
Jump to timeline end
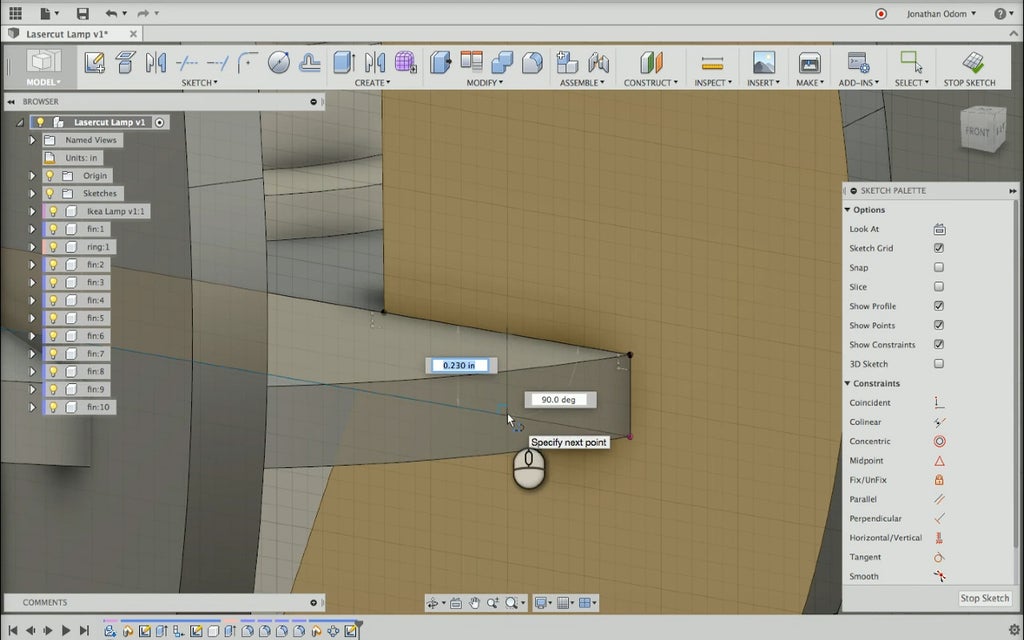tap(84, 631)
